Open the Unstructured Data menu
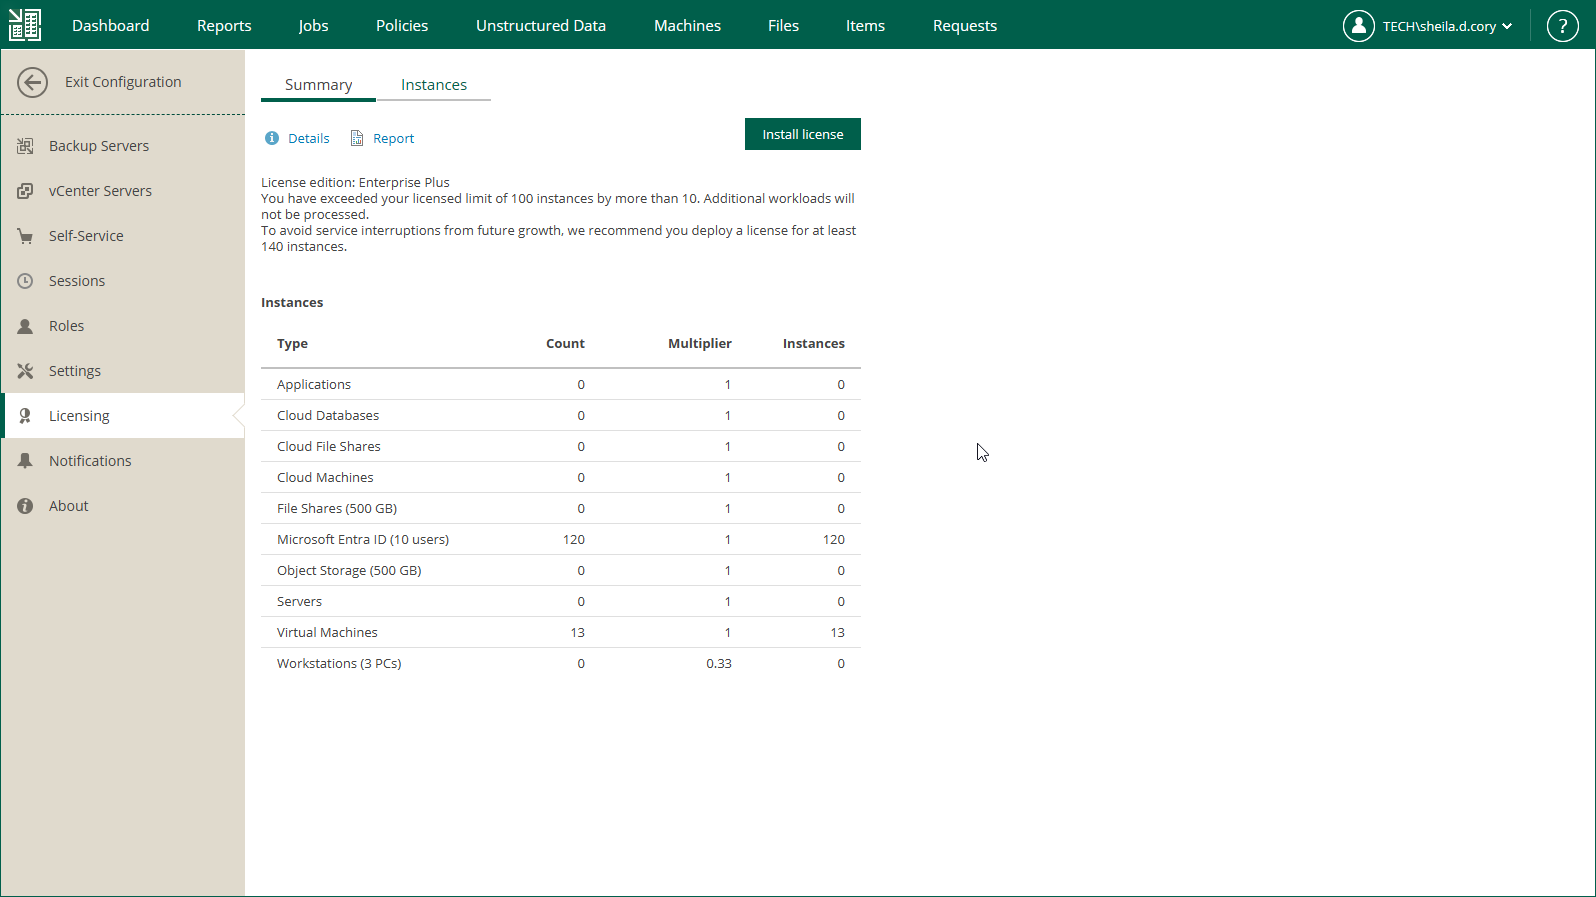 point(541,26)
